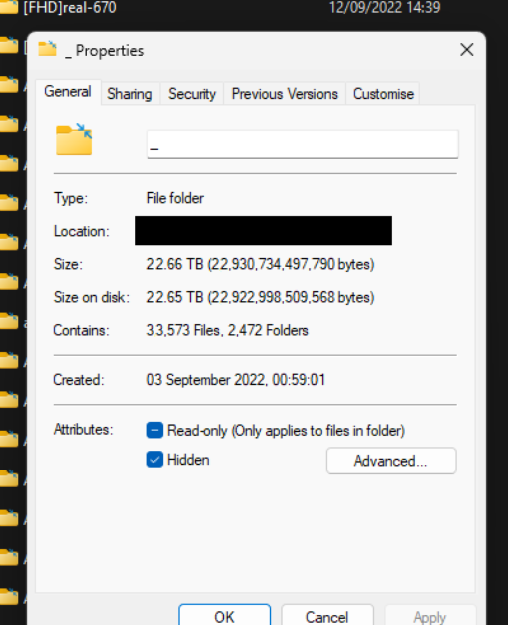Screen dimensions: 508x625
Task: Uncheck the Hidden attribute checkbox
Action: pos(155,460)
